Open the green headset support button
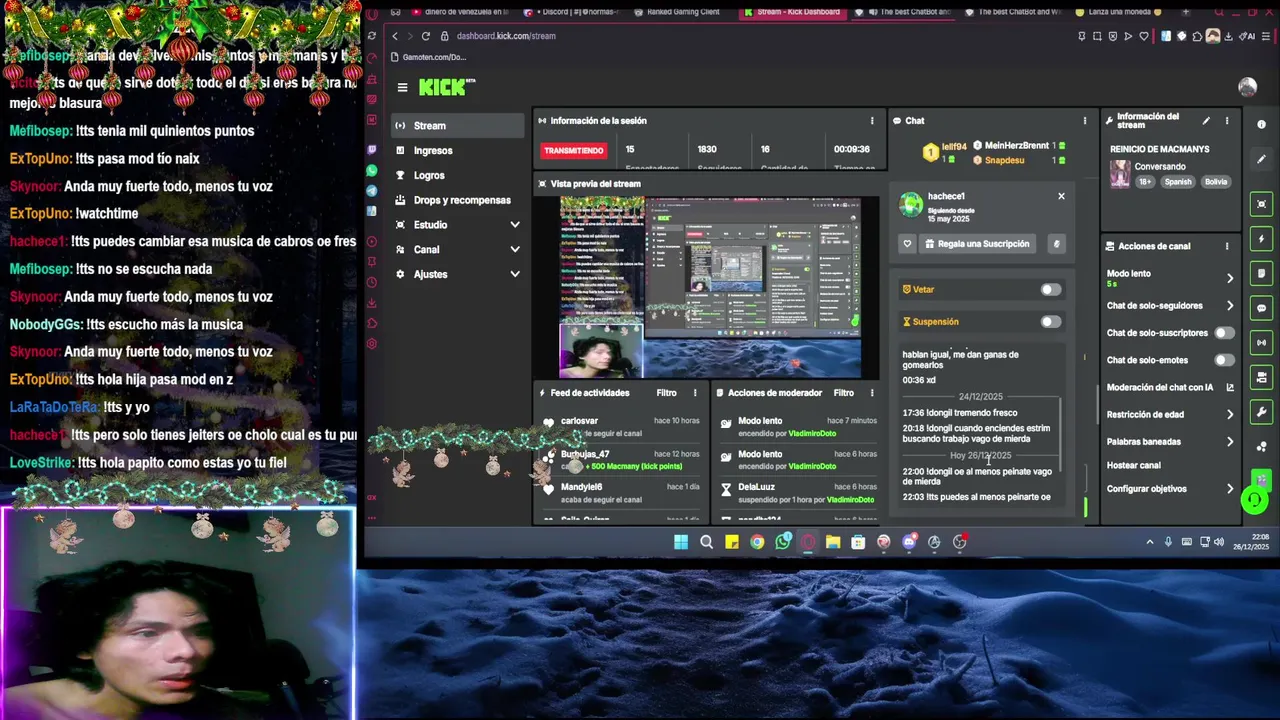This screenshot has height=720, width=1280. pyautogui.click(x=1254, y=499)
